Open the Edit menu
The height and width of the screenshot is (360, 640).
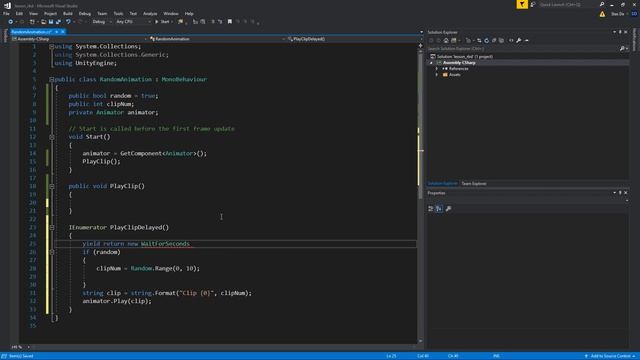click(19, 13)
